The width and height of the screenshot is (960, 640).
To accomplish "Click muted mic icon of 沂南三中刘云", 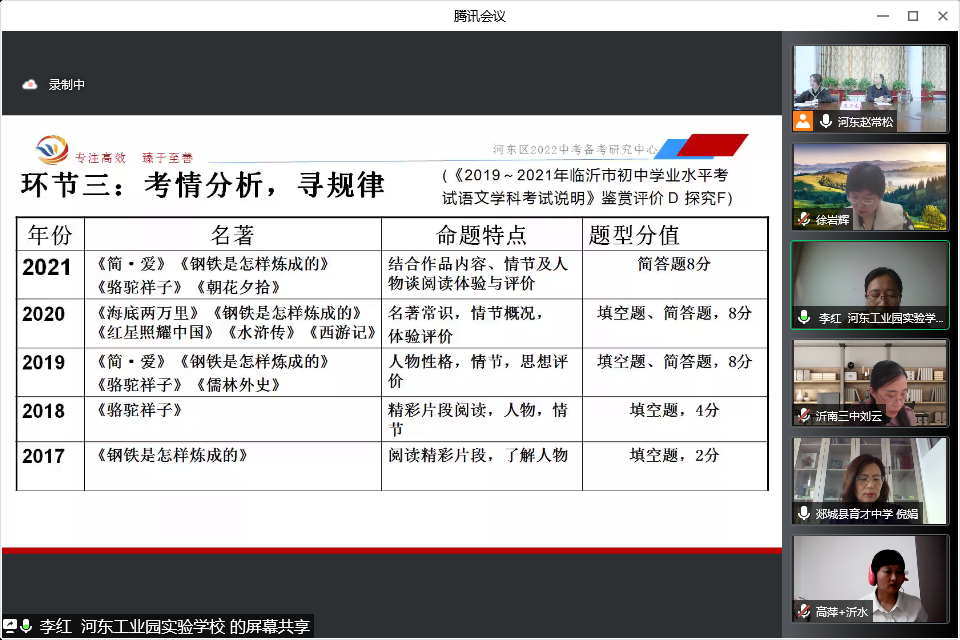I will pos(804,415).
